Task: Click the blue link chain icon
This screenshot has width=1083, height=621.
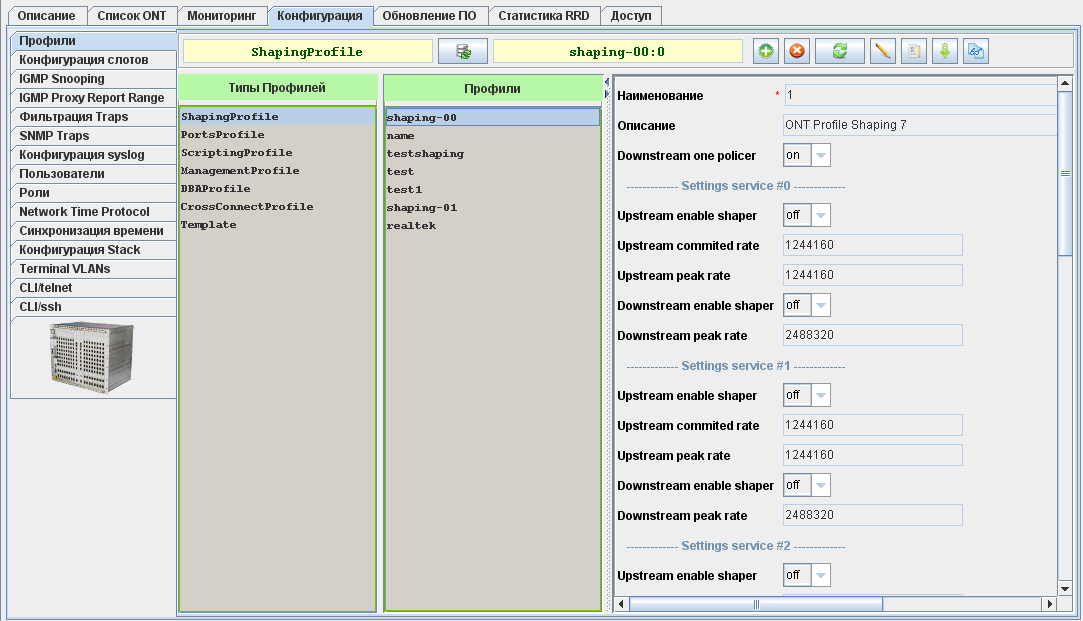Action: click(x=976, y=51)
